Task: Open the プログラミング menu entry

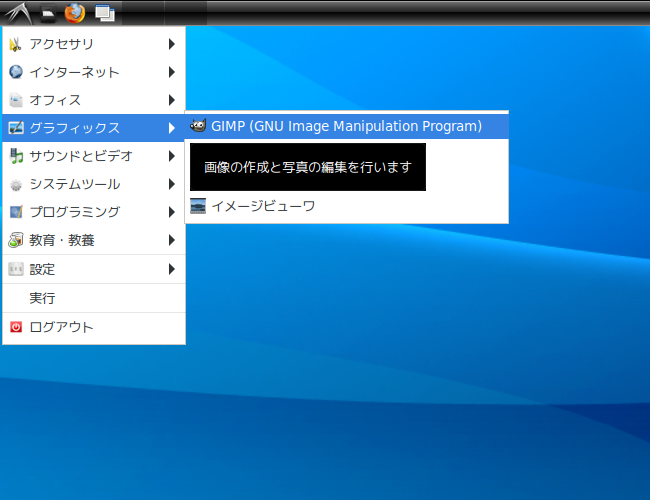Action: pyautogui.click(x=94, y=212)
